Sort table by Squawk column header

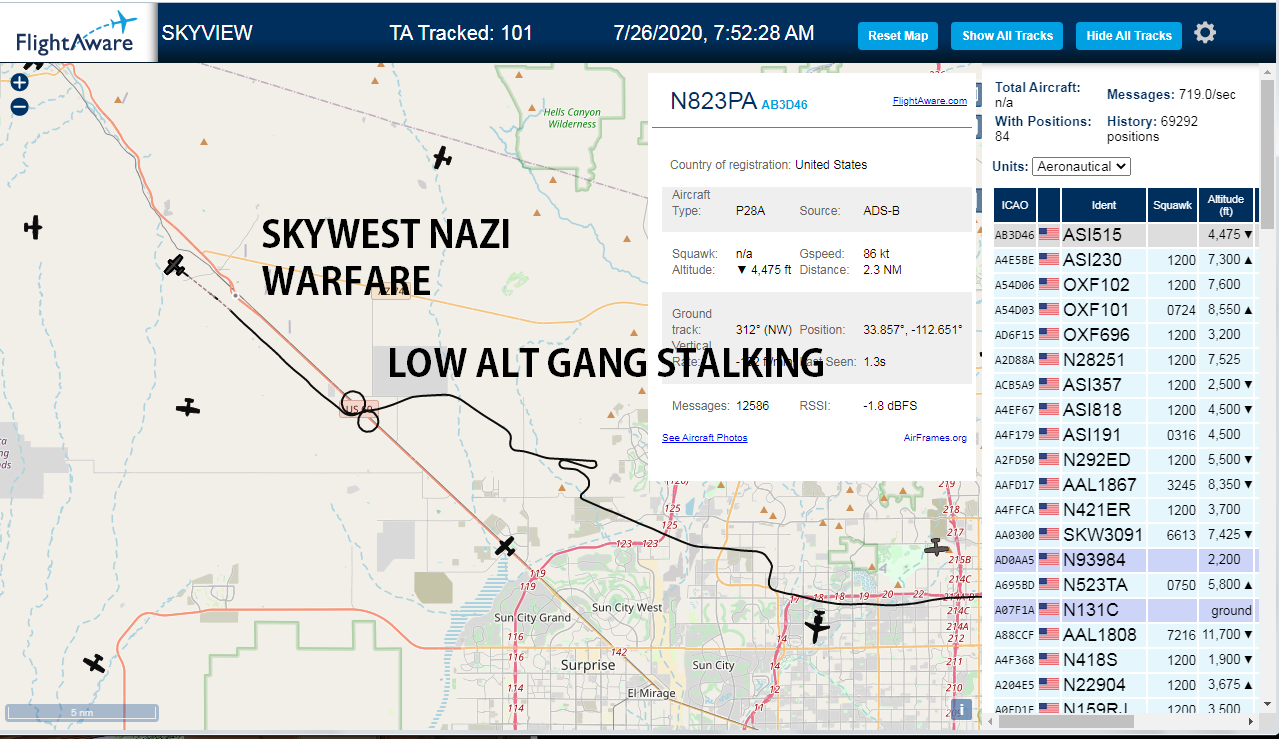(x=1172, y=205)
